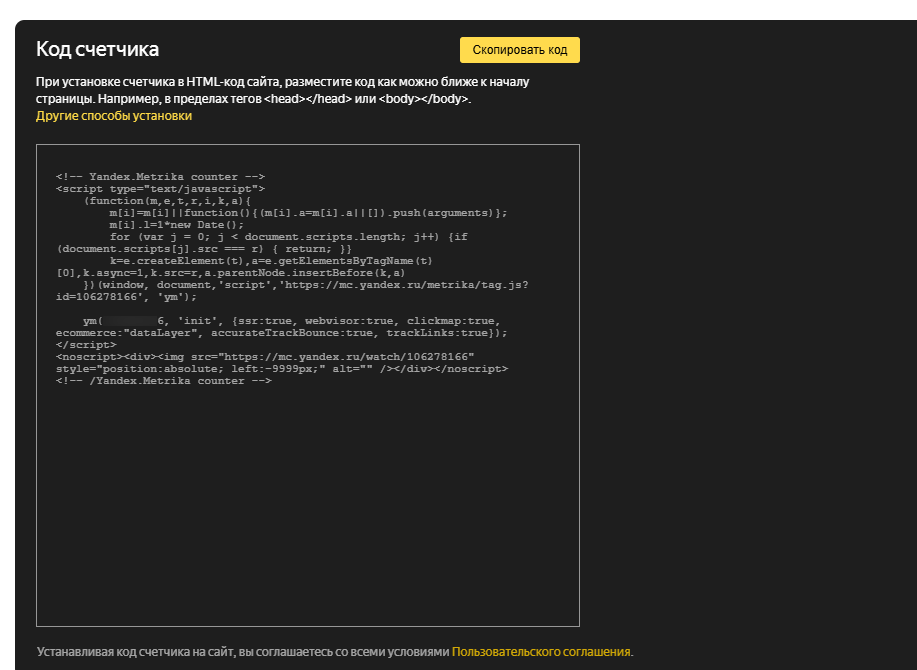The height and width of the screenshot is (670, 917).
Task: Open the 'Пользовательского соглашения' link
Action: [x=541, y=651]
